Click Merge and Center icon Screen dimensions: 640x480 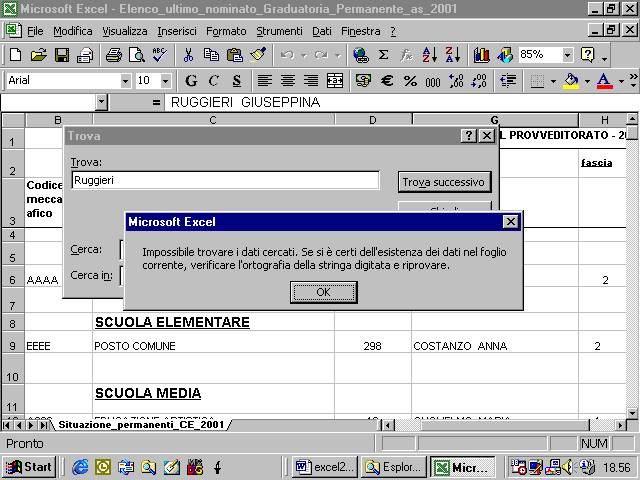point(335,81)
